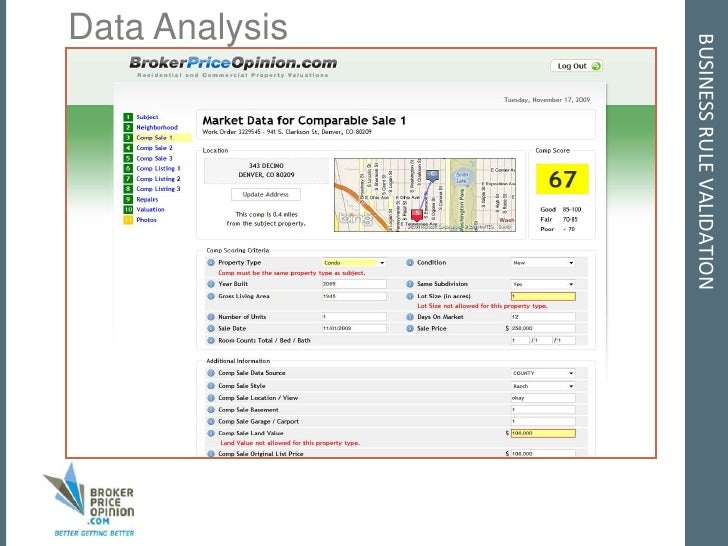Open Comp Sale 2 in sidebar
Screen dimensions: 728x546
click(x=154, y=148)
